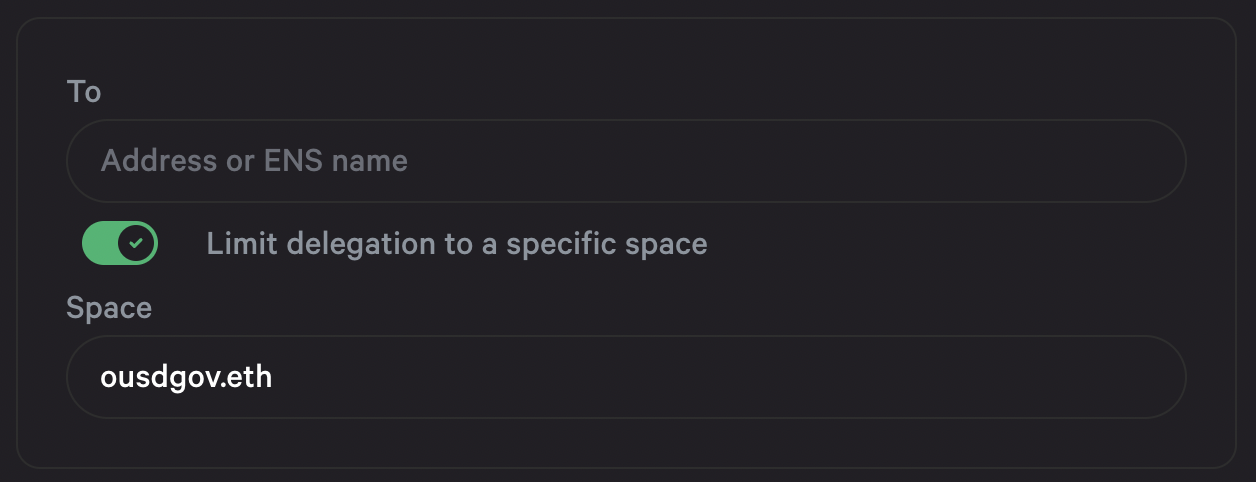The height and width of the screenshot is (482, 1256).
Task: Click the Address or ENS name field
Action: point(626,161)
